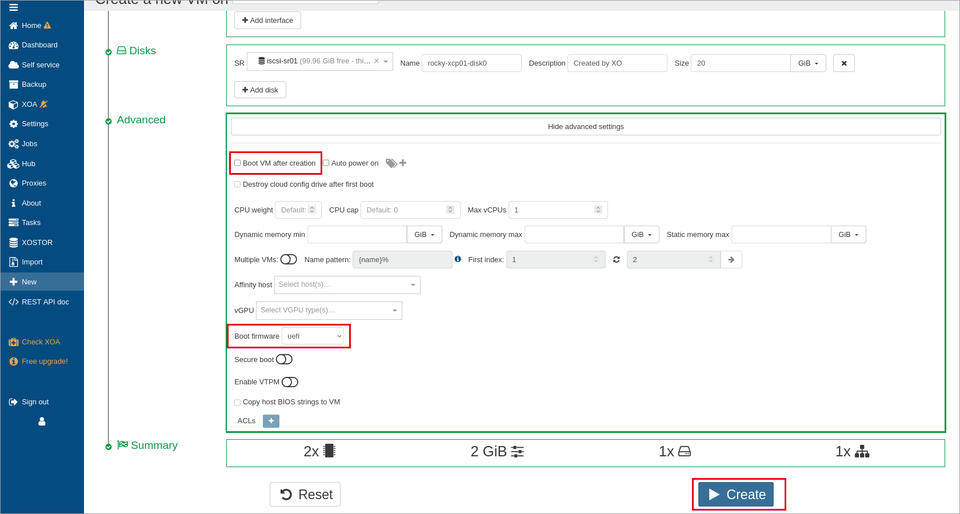The height and width of the screenshot is (514, 960).
Task: Tick the Auto power on checkbox
Action: (x=326, y=163)
